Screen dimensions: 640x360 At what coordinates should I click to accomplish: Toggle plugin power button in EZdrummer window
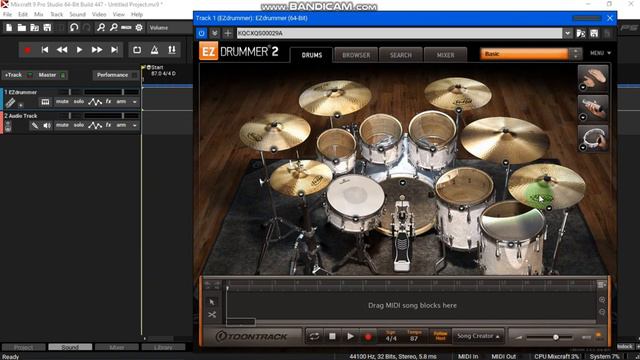coord(201,33)
